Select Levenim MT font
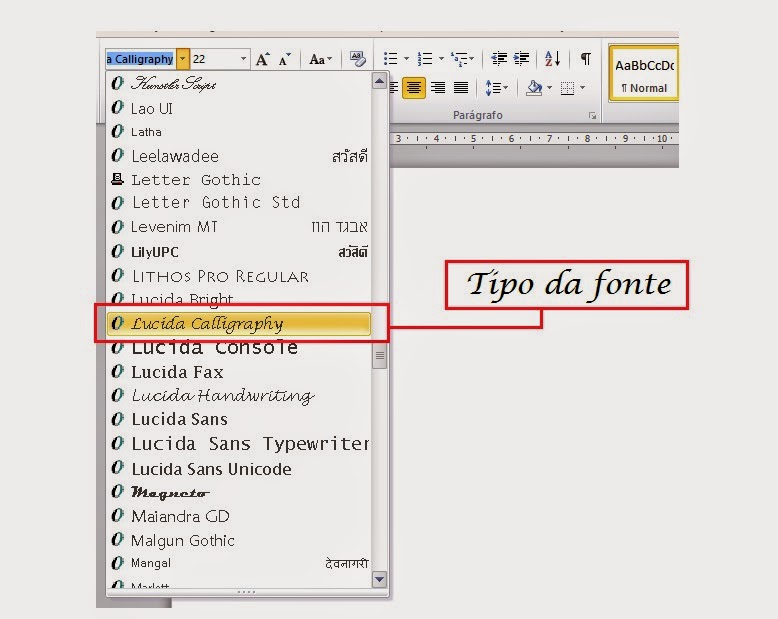Image resolution: width=778 pixels, height=619 pixels. pos(239,227)
